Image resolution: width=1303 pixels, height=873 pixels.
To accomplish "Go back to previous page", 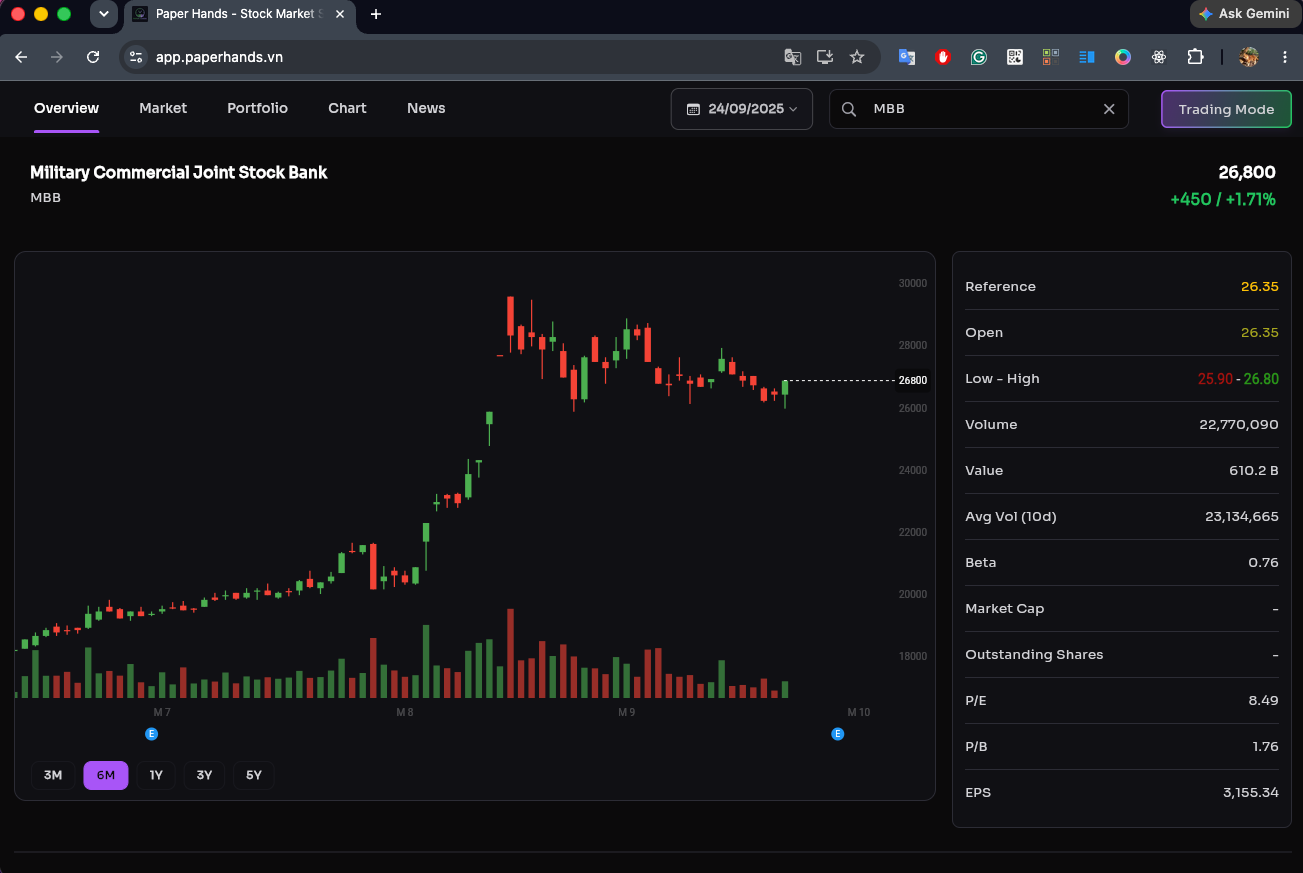I will 21,57.
